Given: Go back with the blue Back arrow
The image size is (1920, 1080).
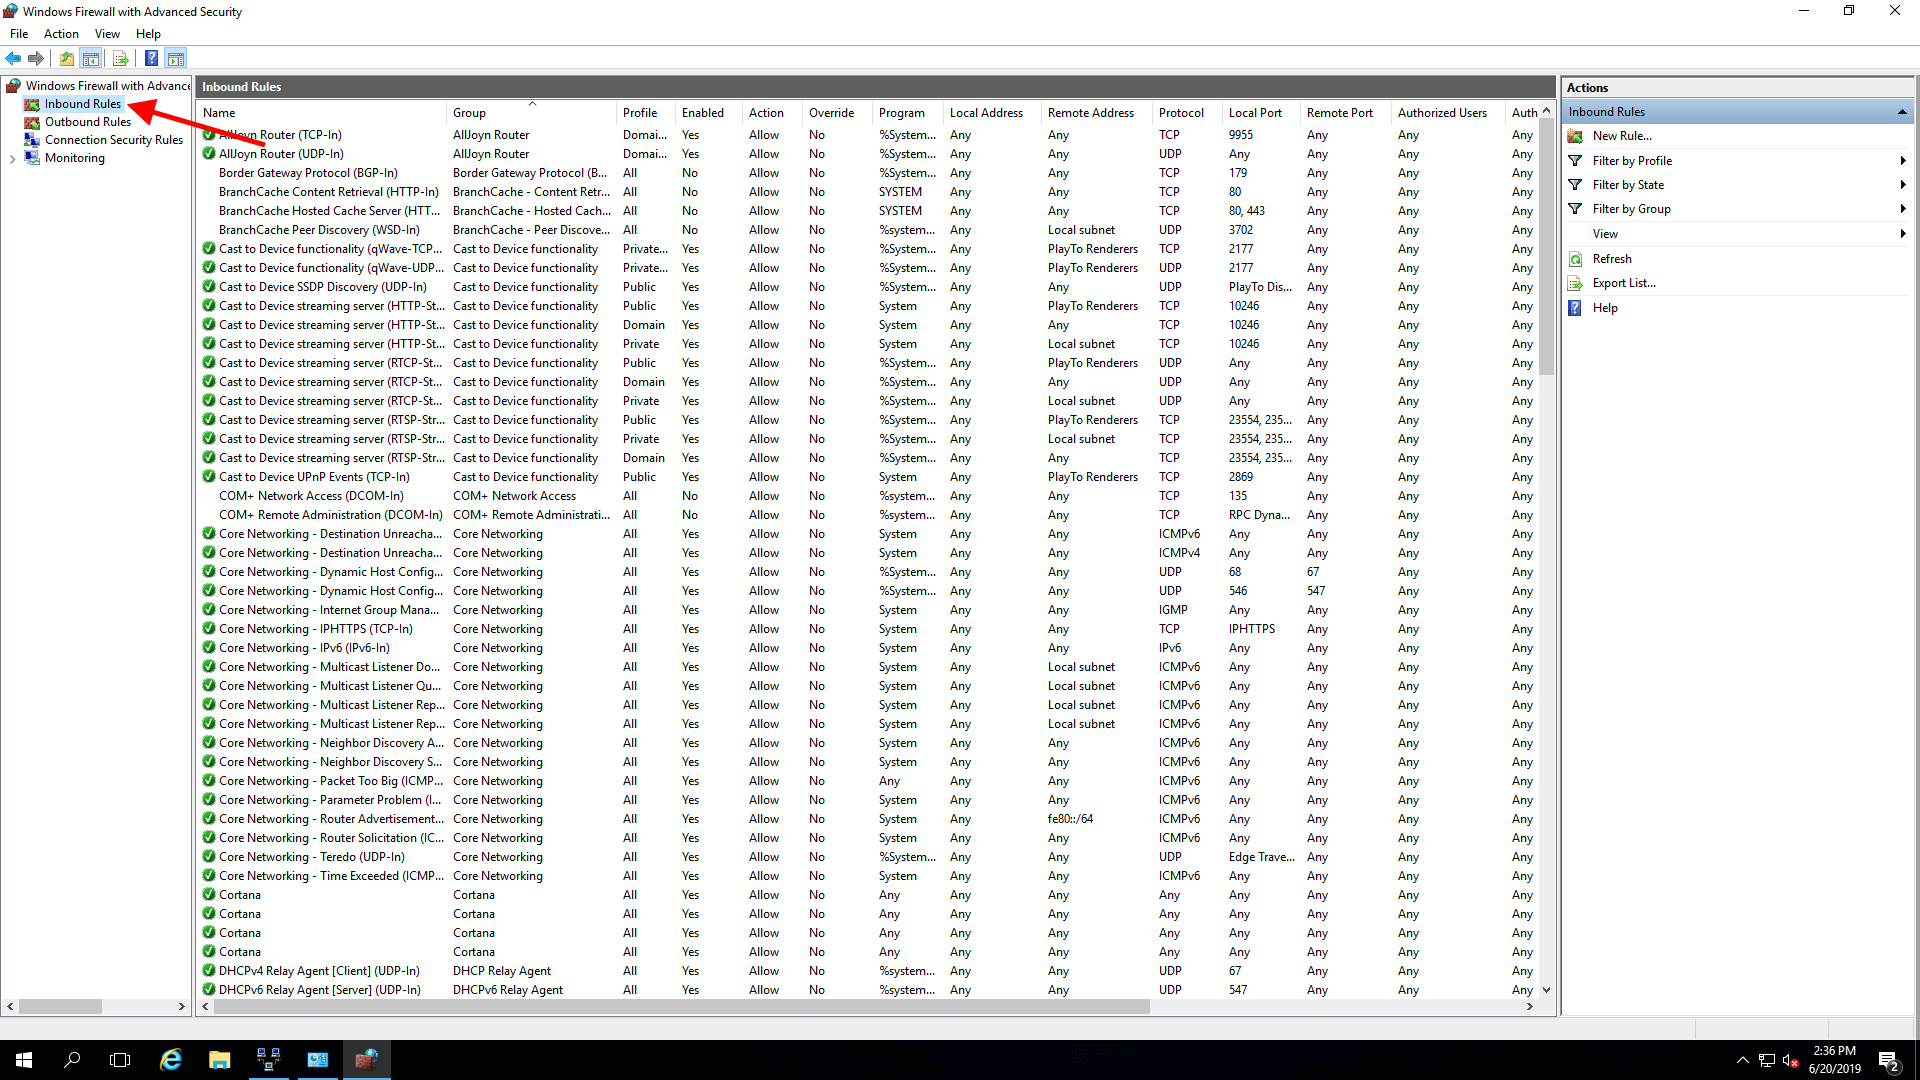Looking at the screenshot, I should [x=13, y=58].
